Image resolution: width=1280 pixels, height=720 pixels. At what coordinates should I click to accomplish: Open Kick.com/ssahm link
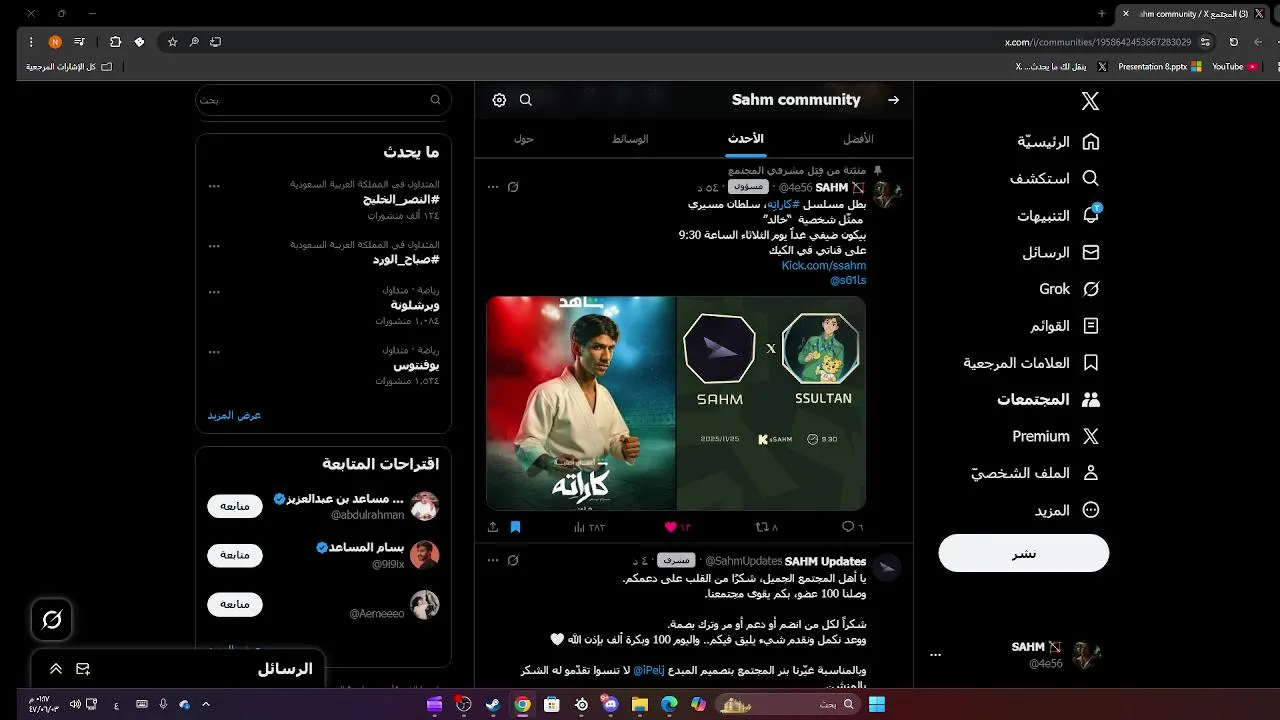tap(824, 266)
